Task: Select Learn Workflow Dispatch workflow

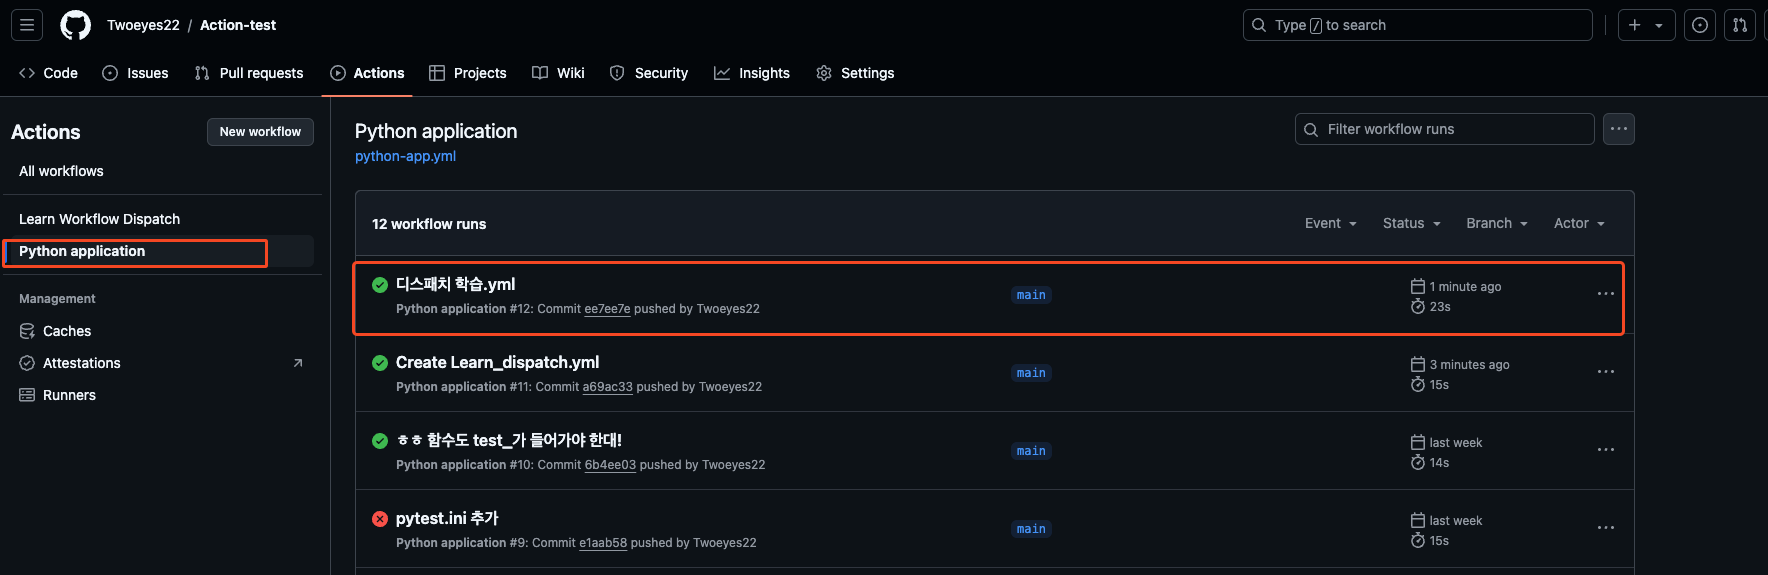Action: point(99,219)
